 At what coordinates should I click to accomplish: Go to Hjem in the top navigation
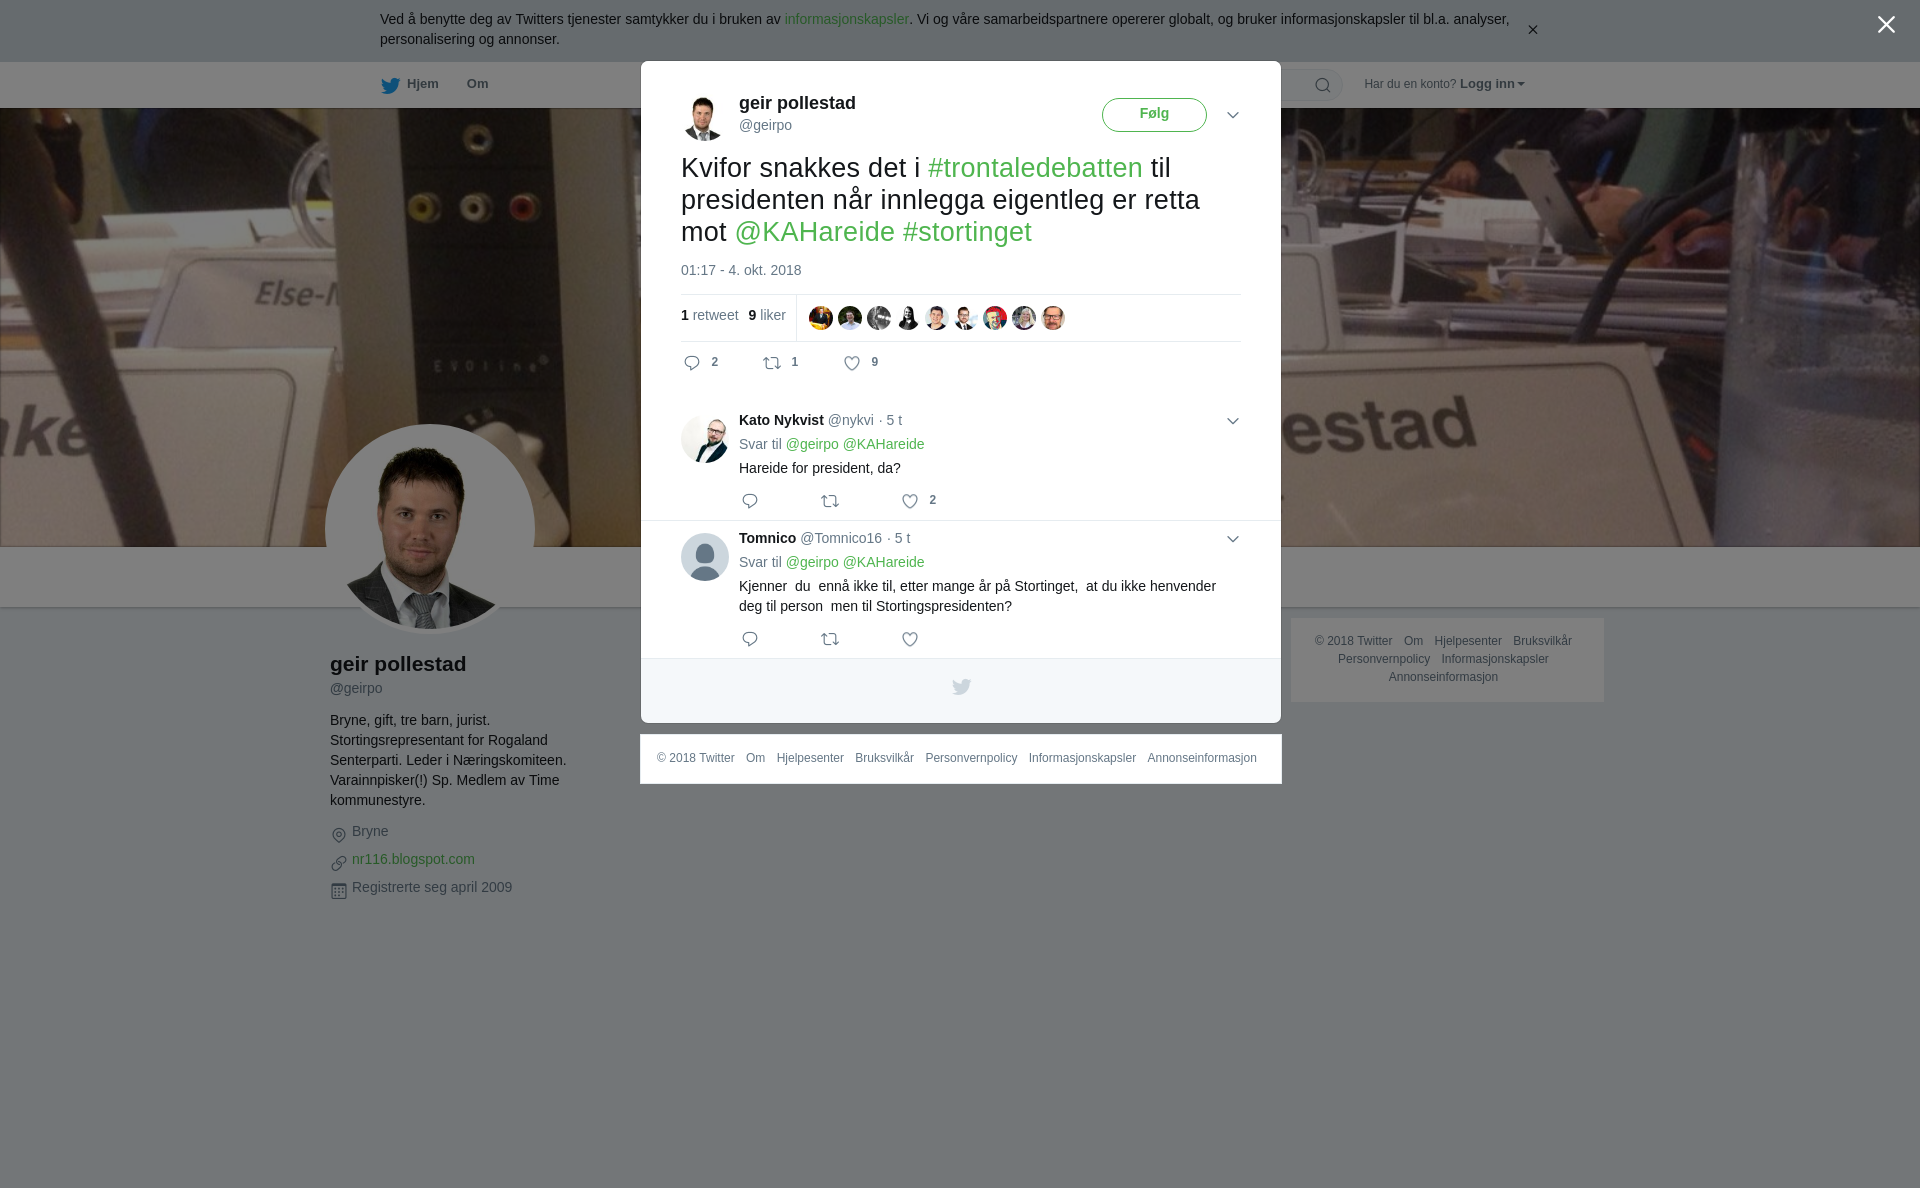(410, 85)
